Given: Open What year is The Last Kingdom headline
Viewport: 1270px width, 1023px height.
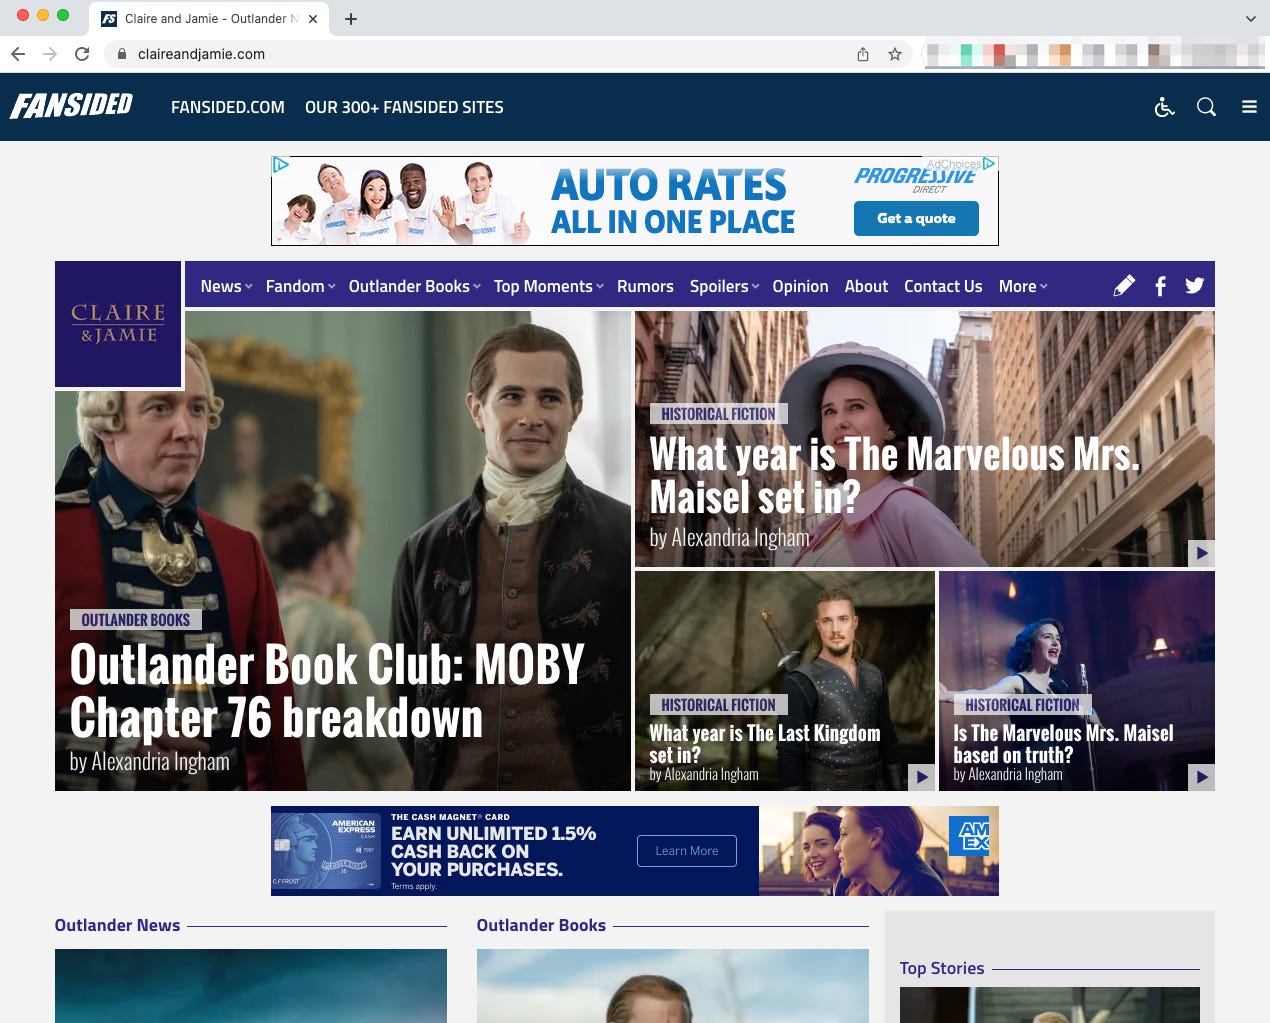Looking at the screenshot, I should (x=765, y=743).
